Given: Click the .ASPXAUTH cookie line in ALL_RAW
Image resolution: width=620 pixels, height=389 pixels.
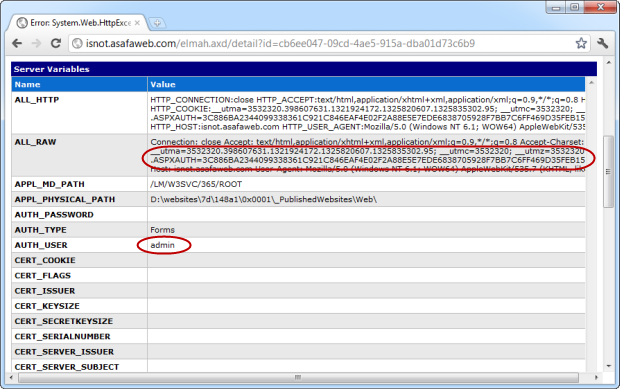Looking at the screenshot, I should [x=367, y=160].
